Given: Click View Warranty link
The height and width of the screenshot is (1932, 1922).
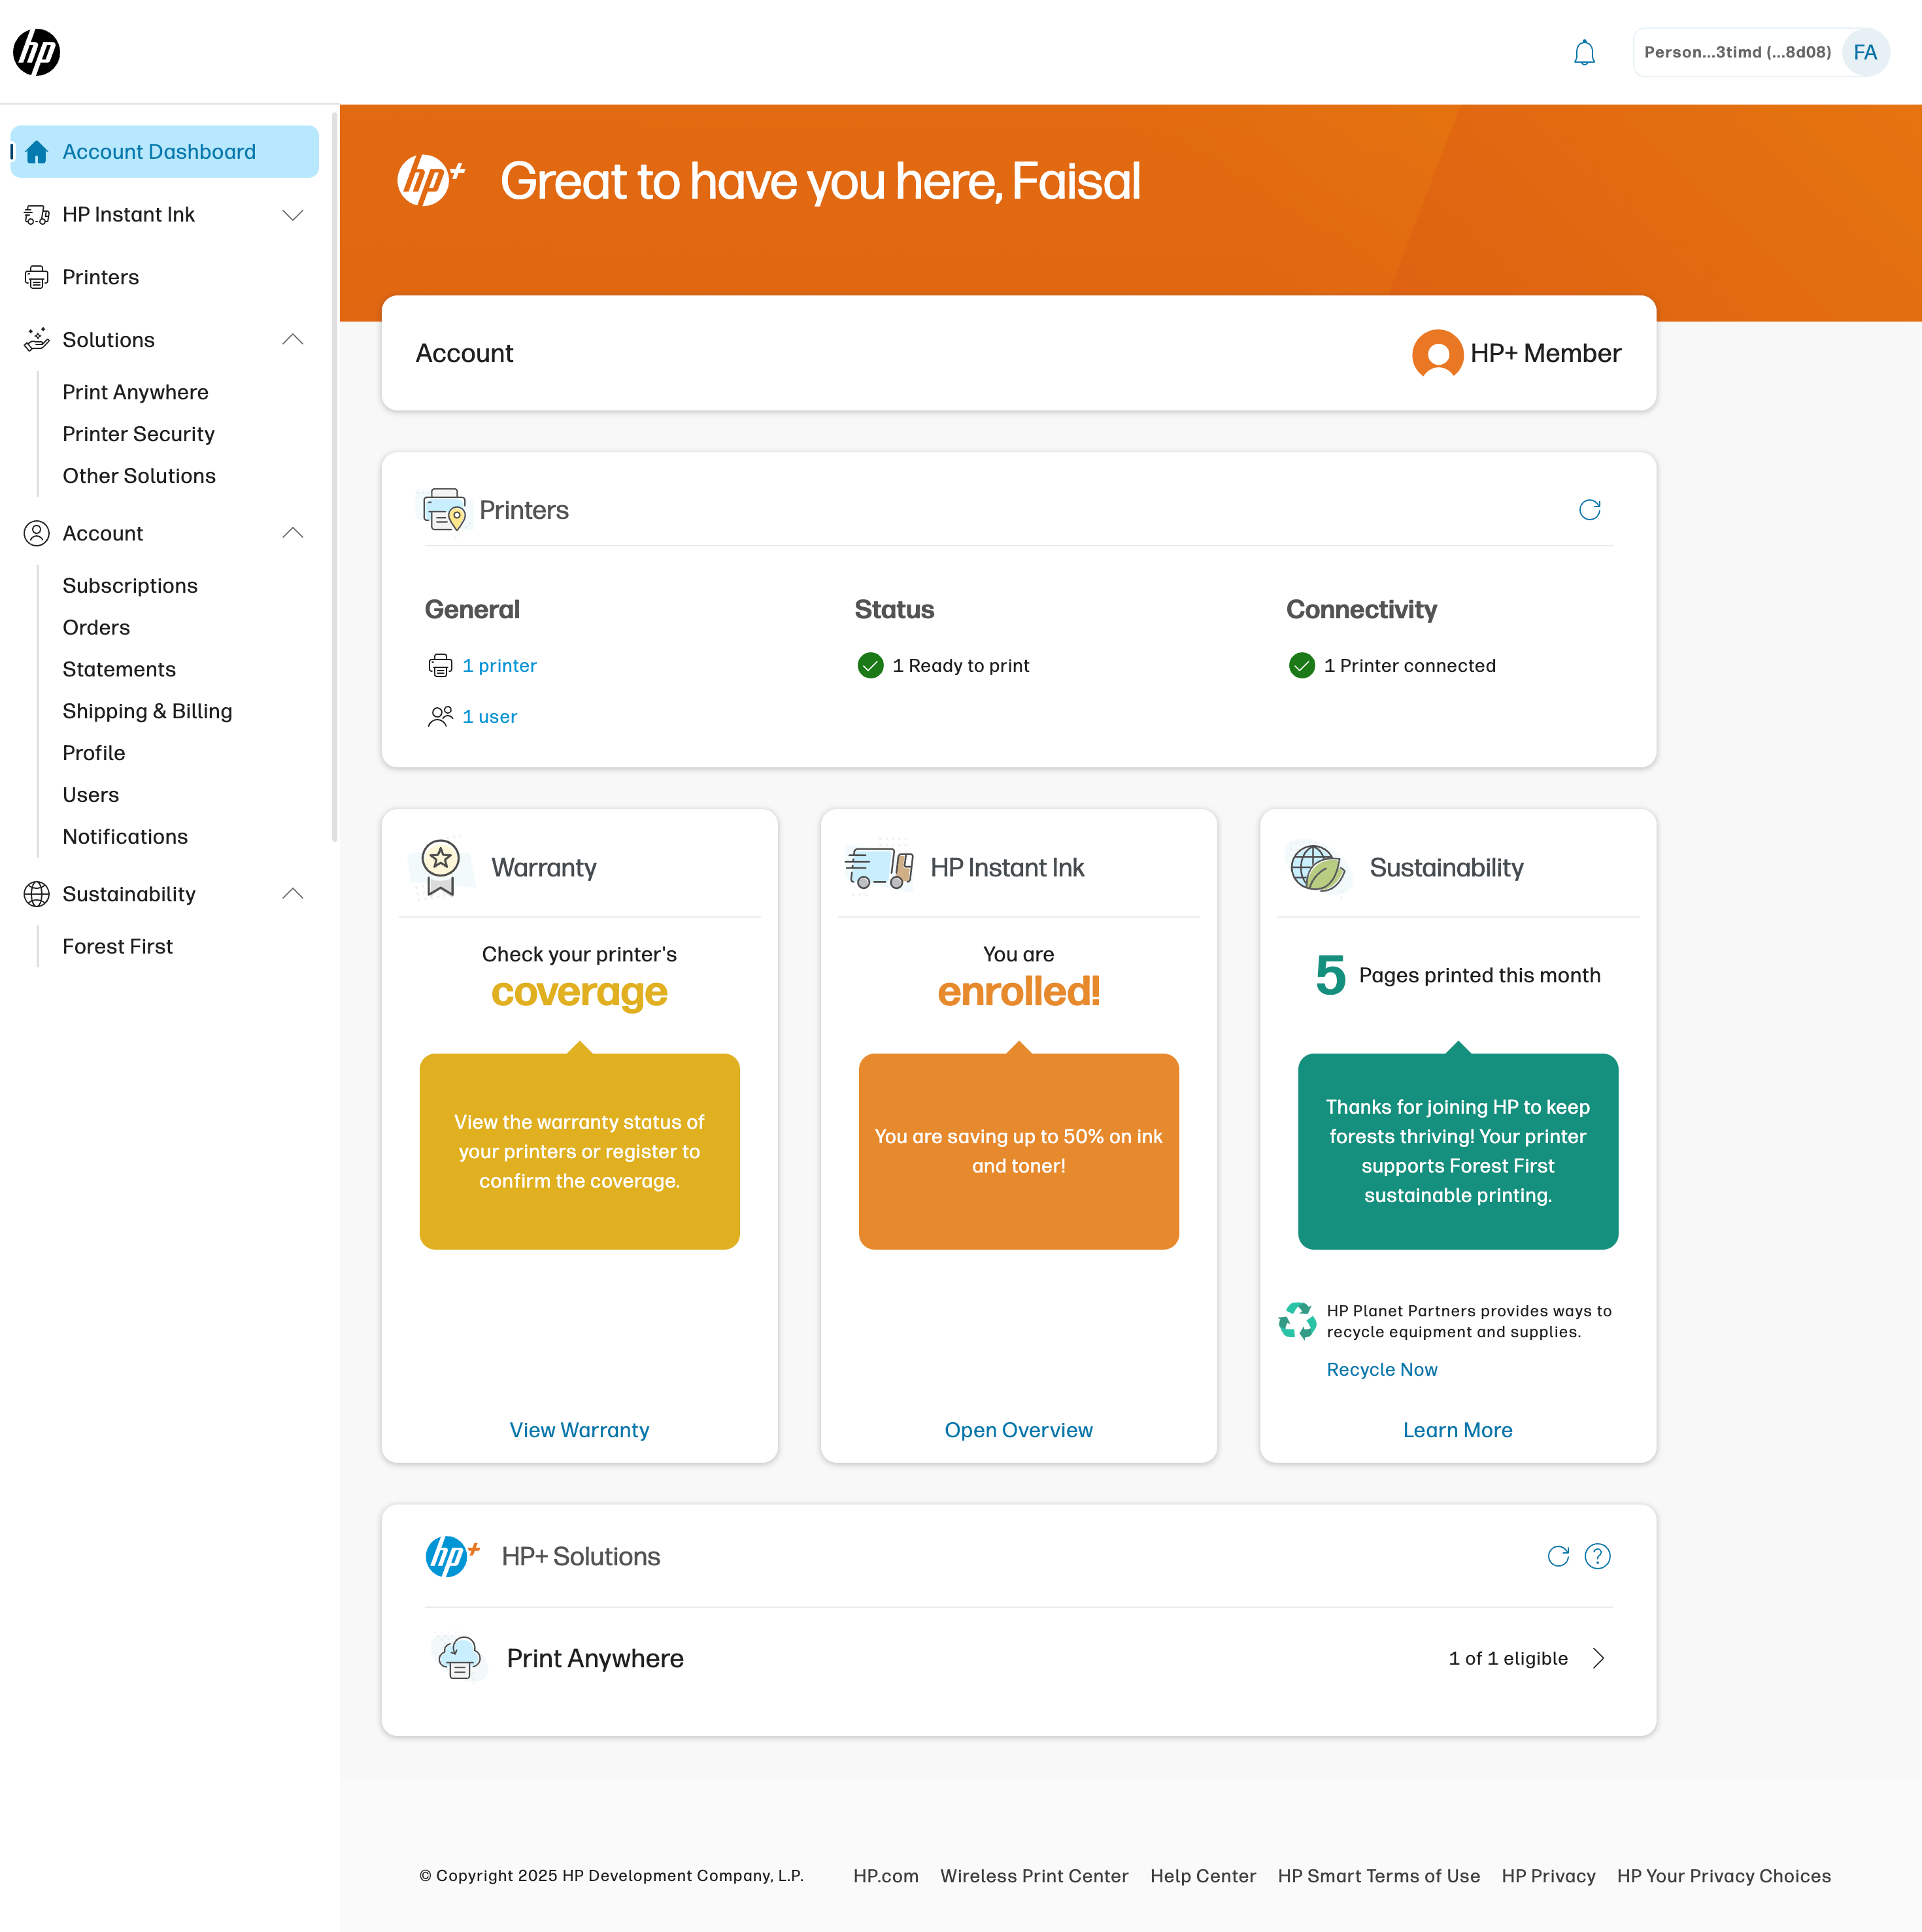Looking at the screenshot, I should click(x=579, y=1431).
